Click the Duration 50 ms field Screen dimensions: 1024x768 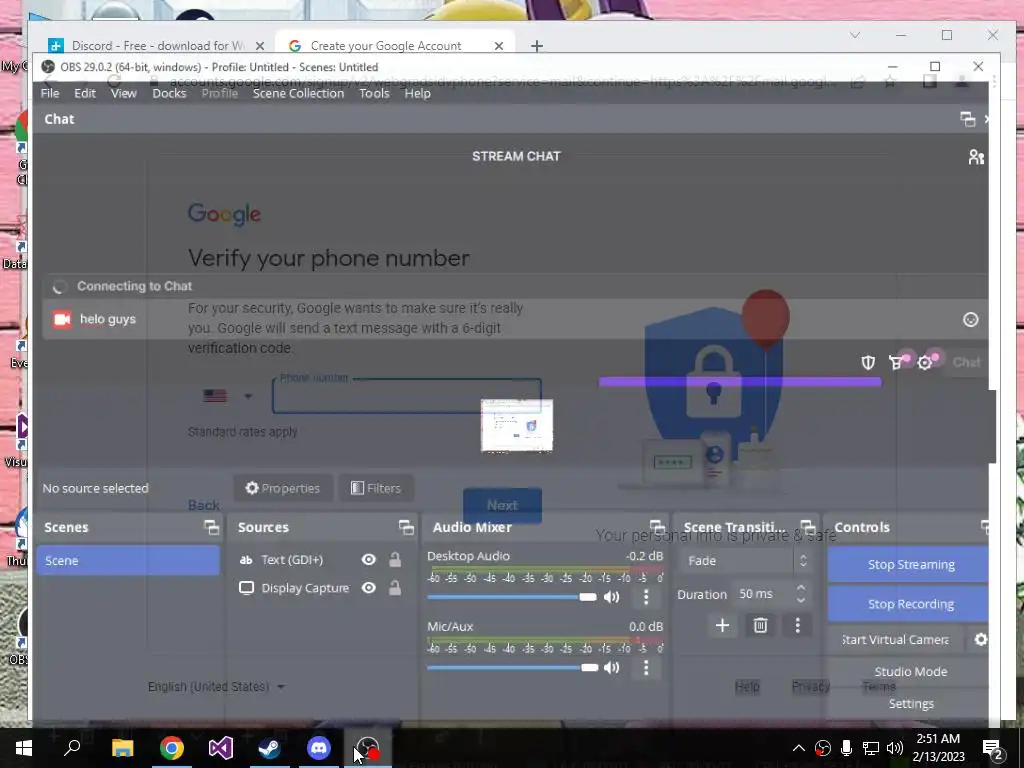pyautogui.click(x=764, y=594)
